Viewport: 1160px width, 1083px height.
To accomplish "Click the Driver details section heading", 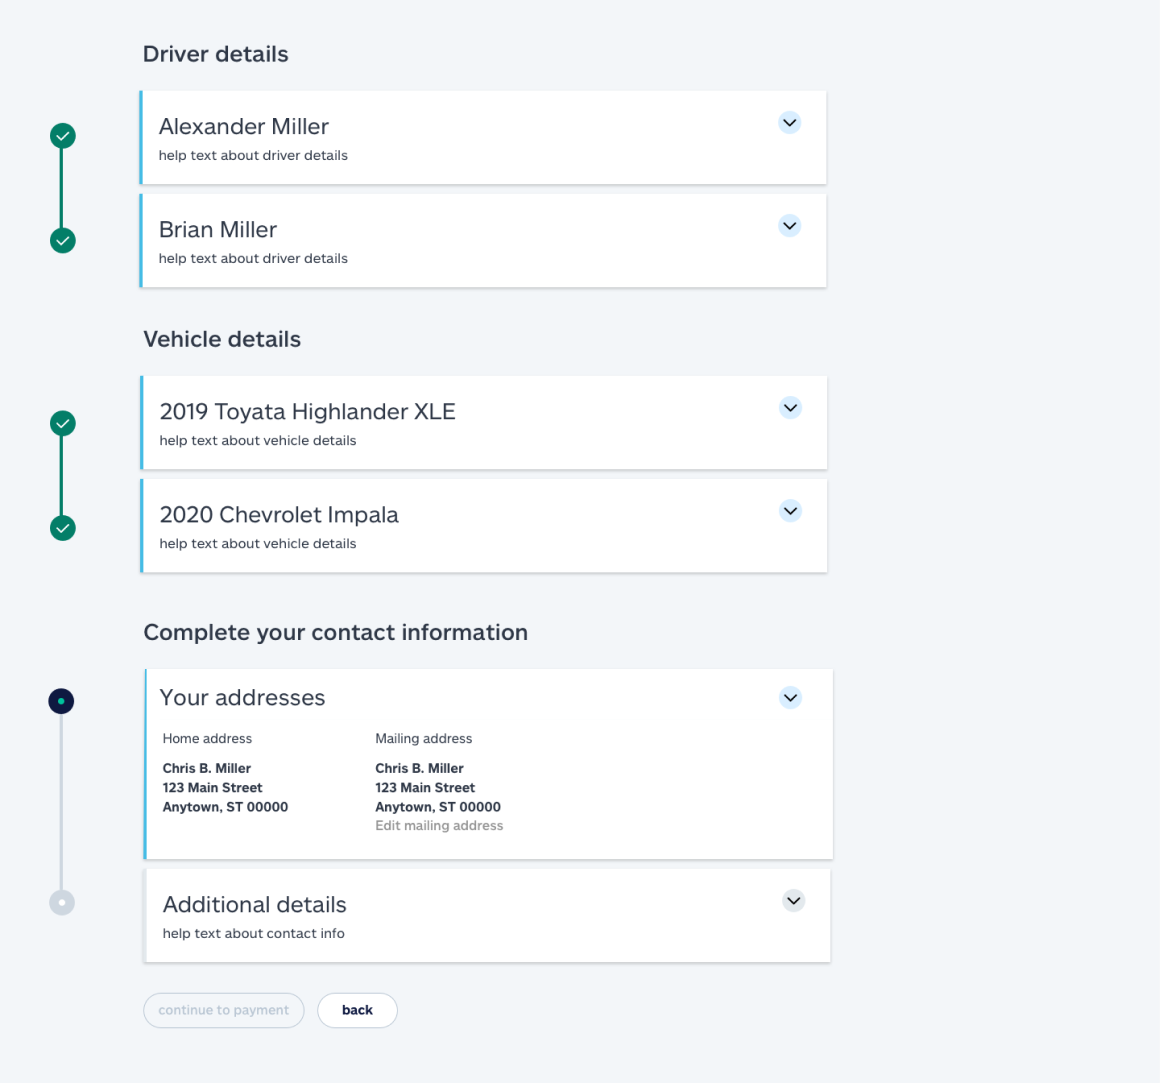I will point(215,54).
